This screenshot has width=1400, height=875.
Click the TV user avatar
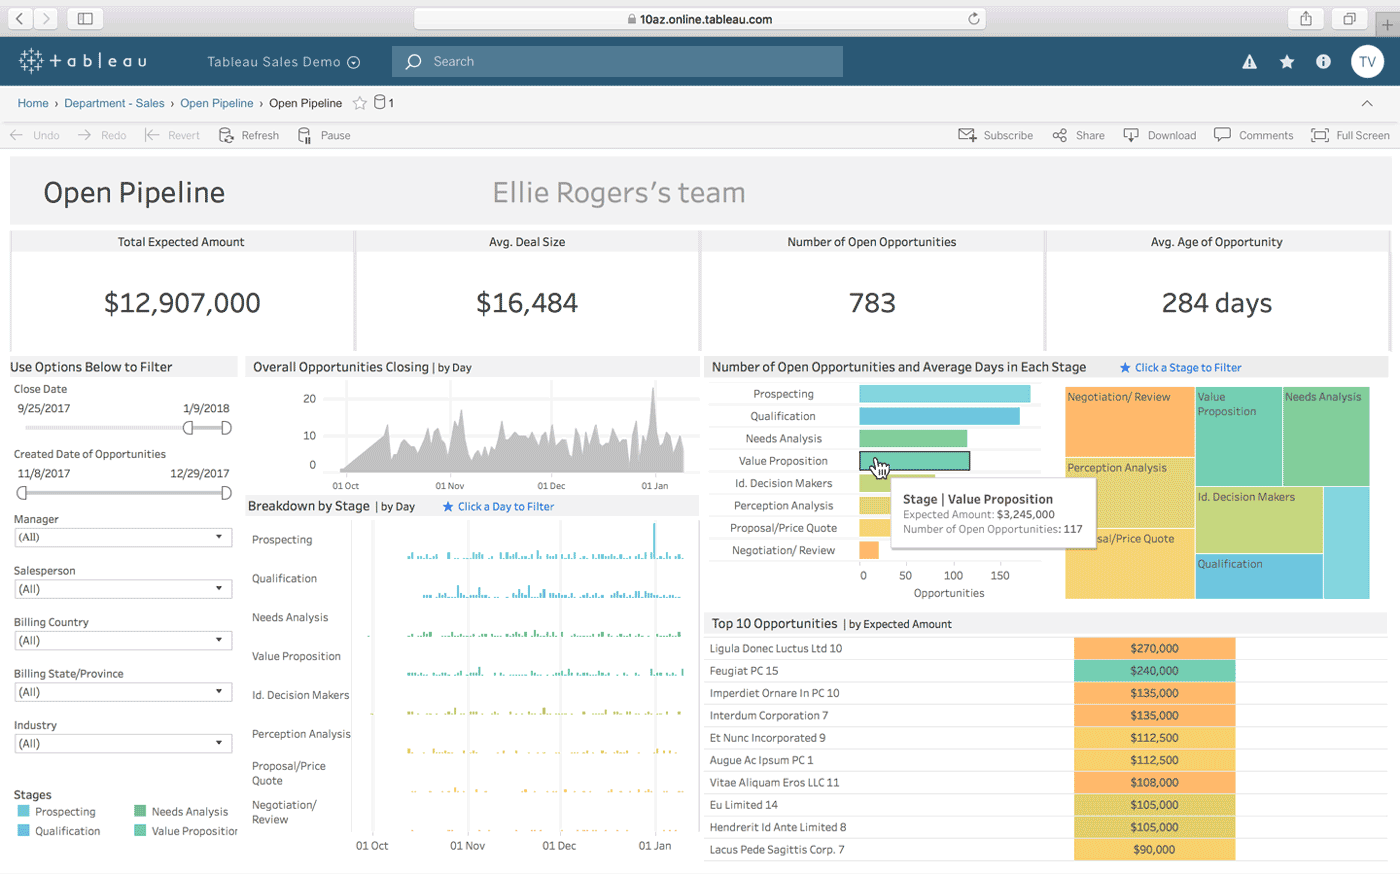coord(1368,61)
